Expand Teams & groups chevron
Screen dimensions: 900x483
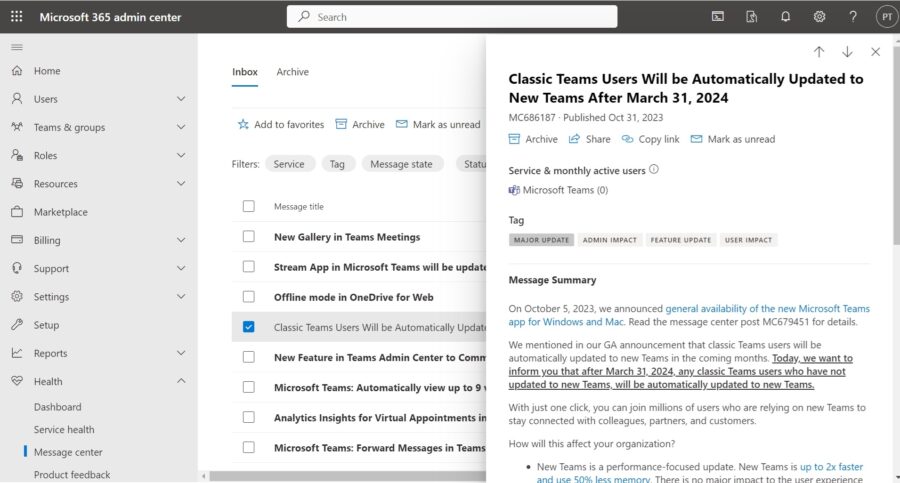(x=181, y=127)
